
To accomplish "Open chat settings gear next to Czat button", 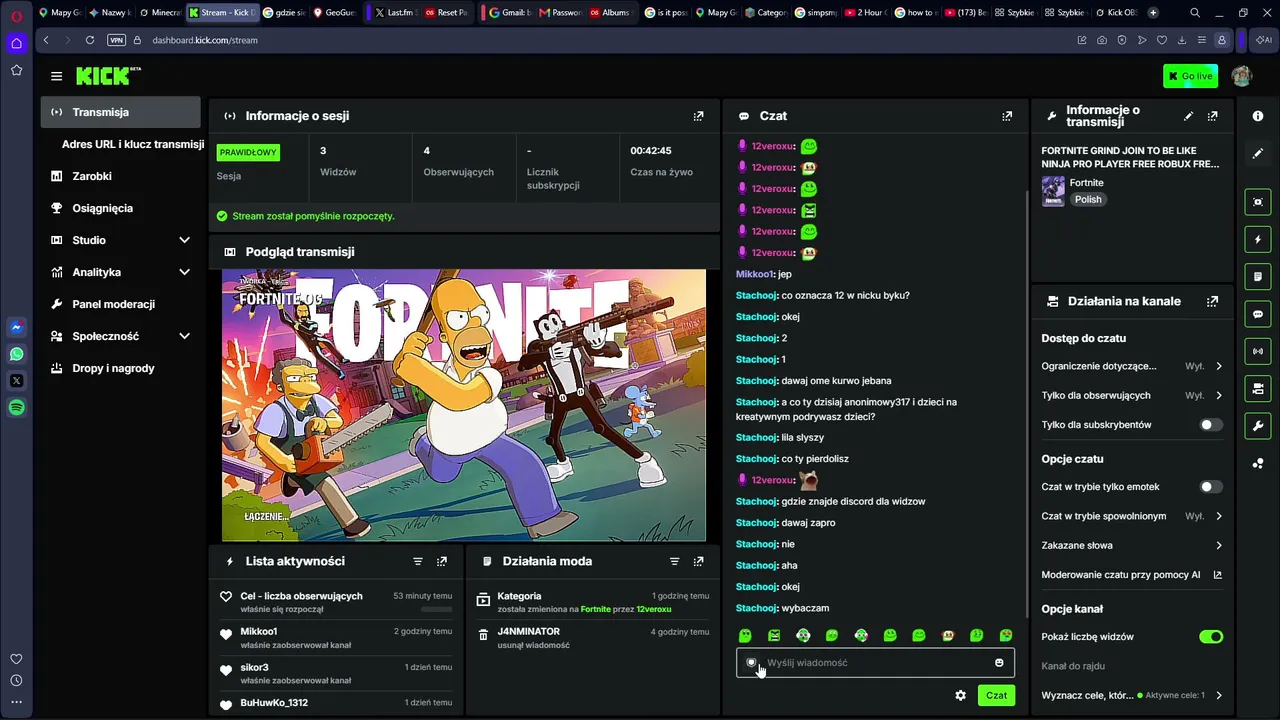I will point(960,695).
